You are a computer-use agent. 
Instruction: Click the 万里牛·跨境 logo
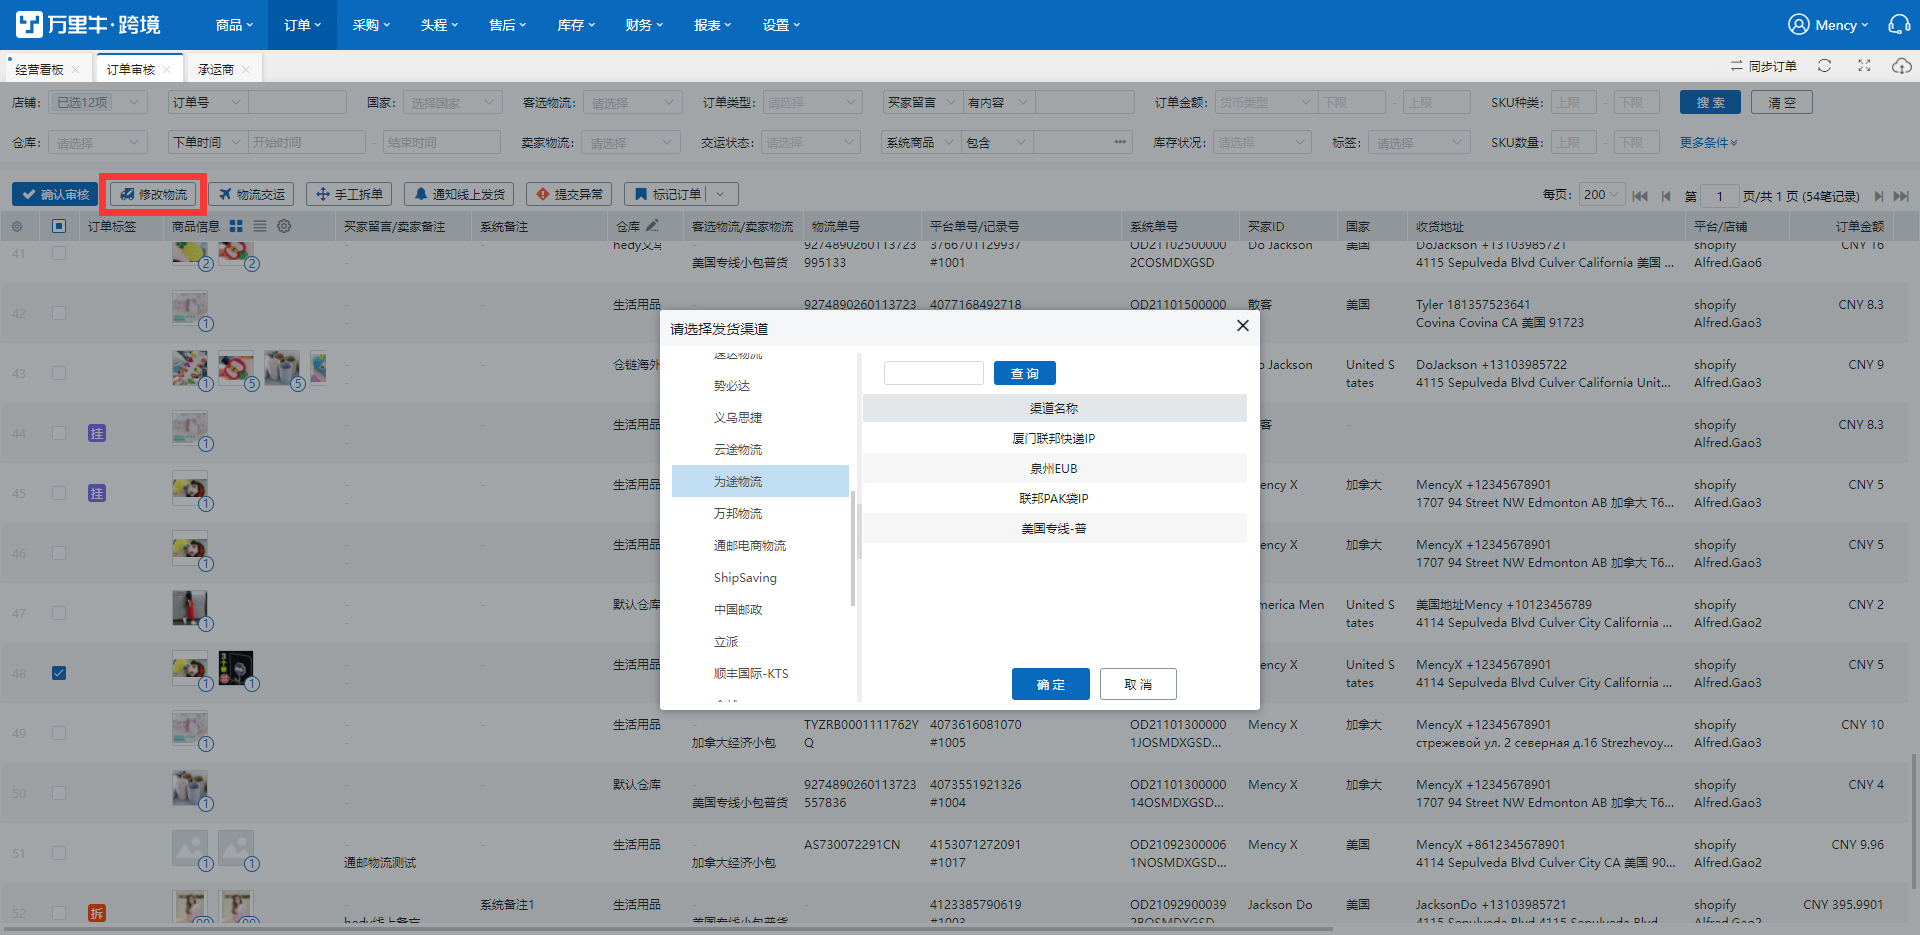click(88, 24)
